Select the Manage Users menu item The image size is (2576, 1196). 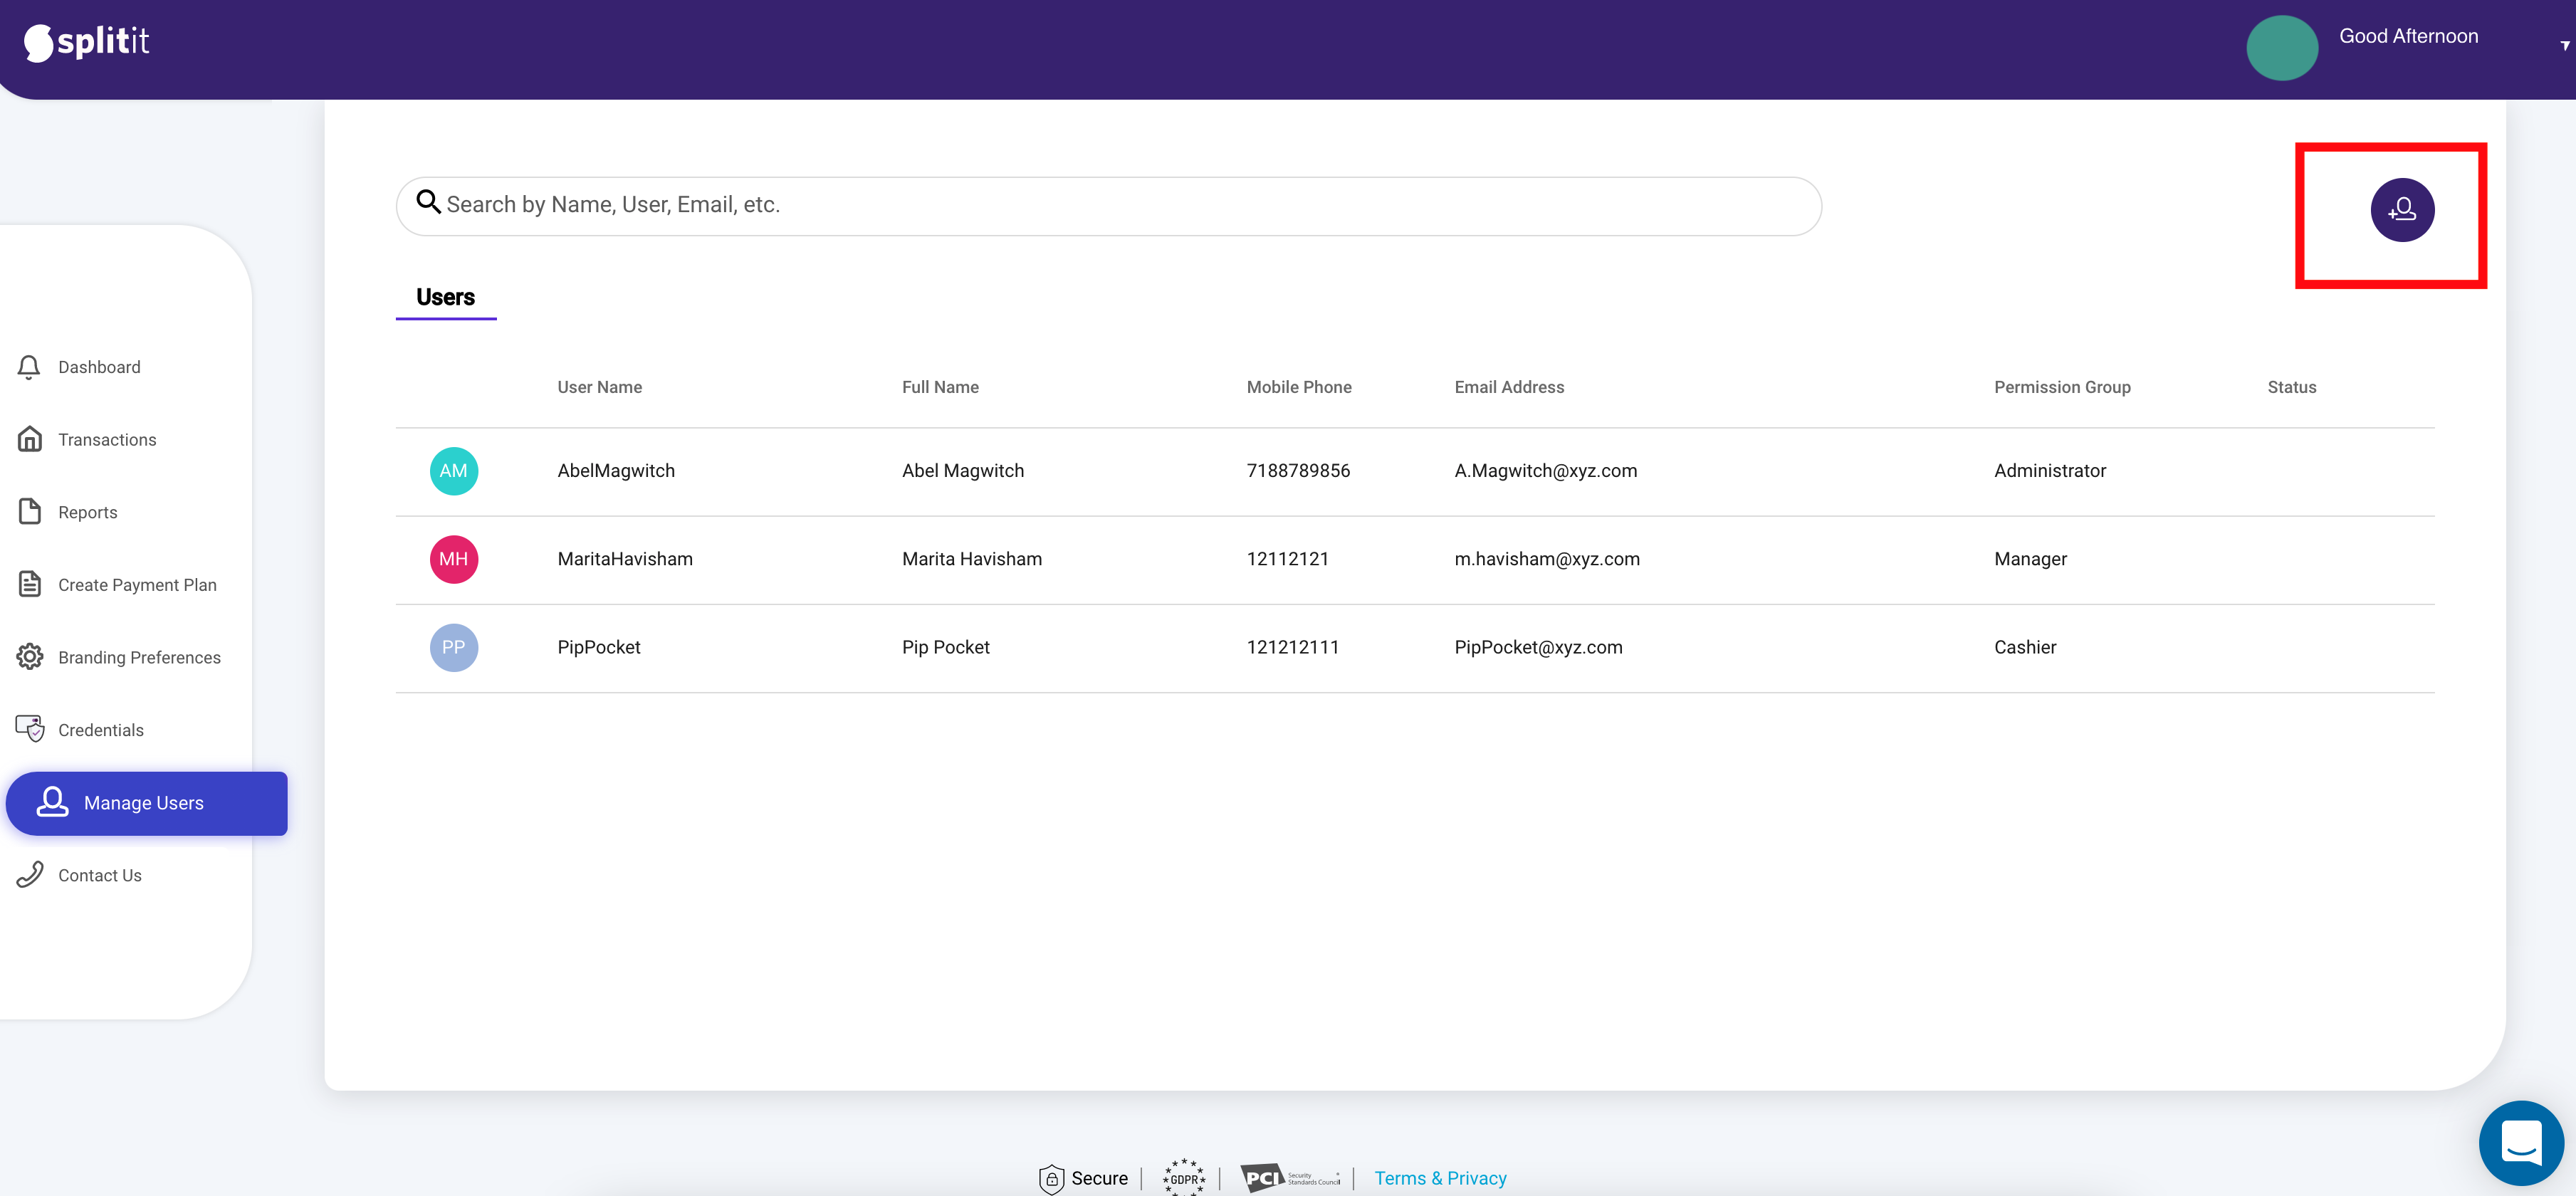click(x=143, y=803)
